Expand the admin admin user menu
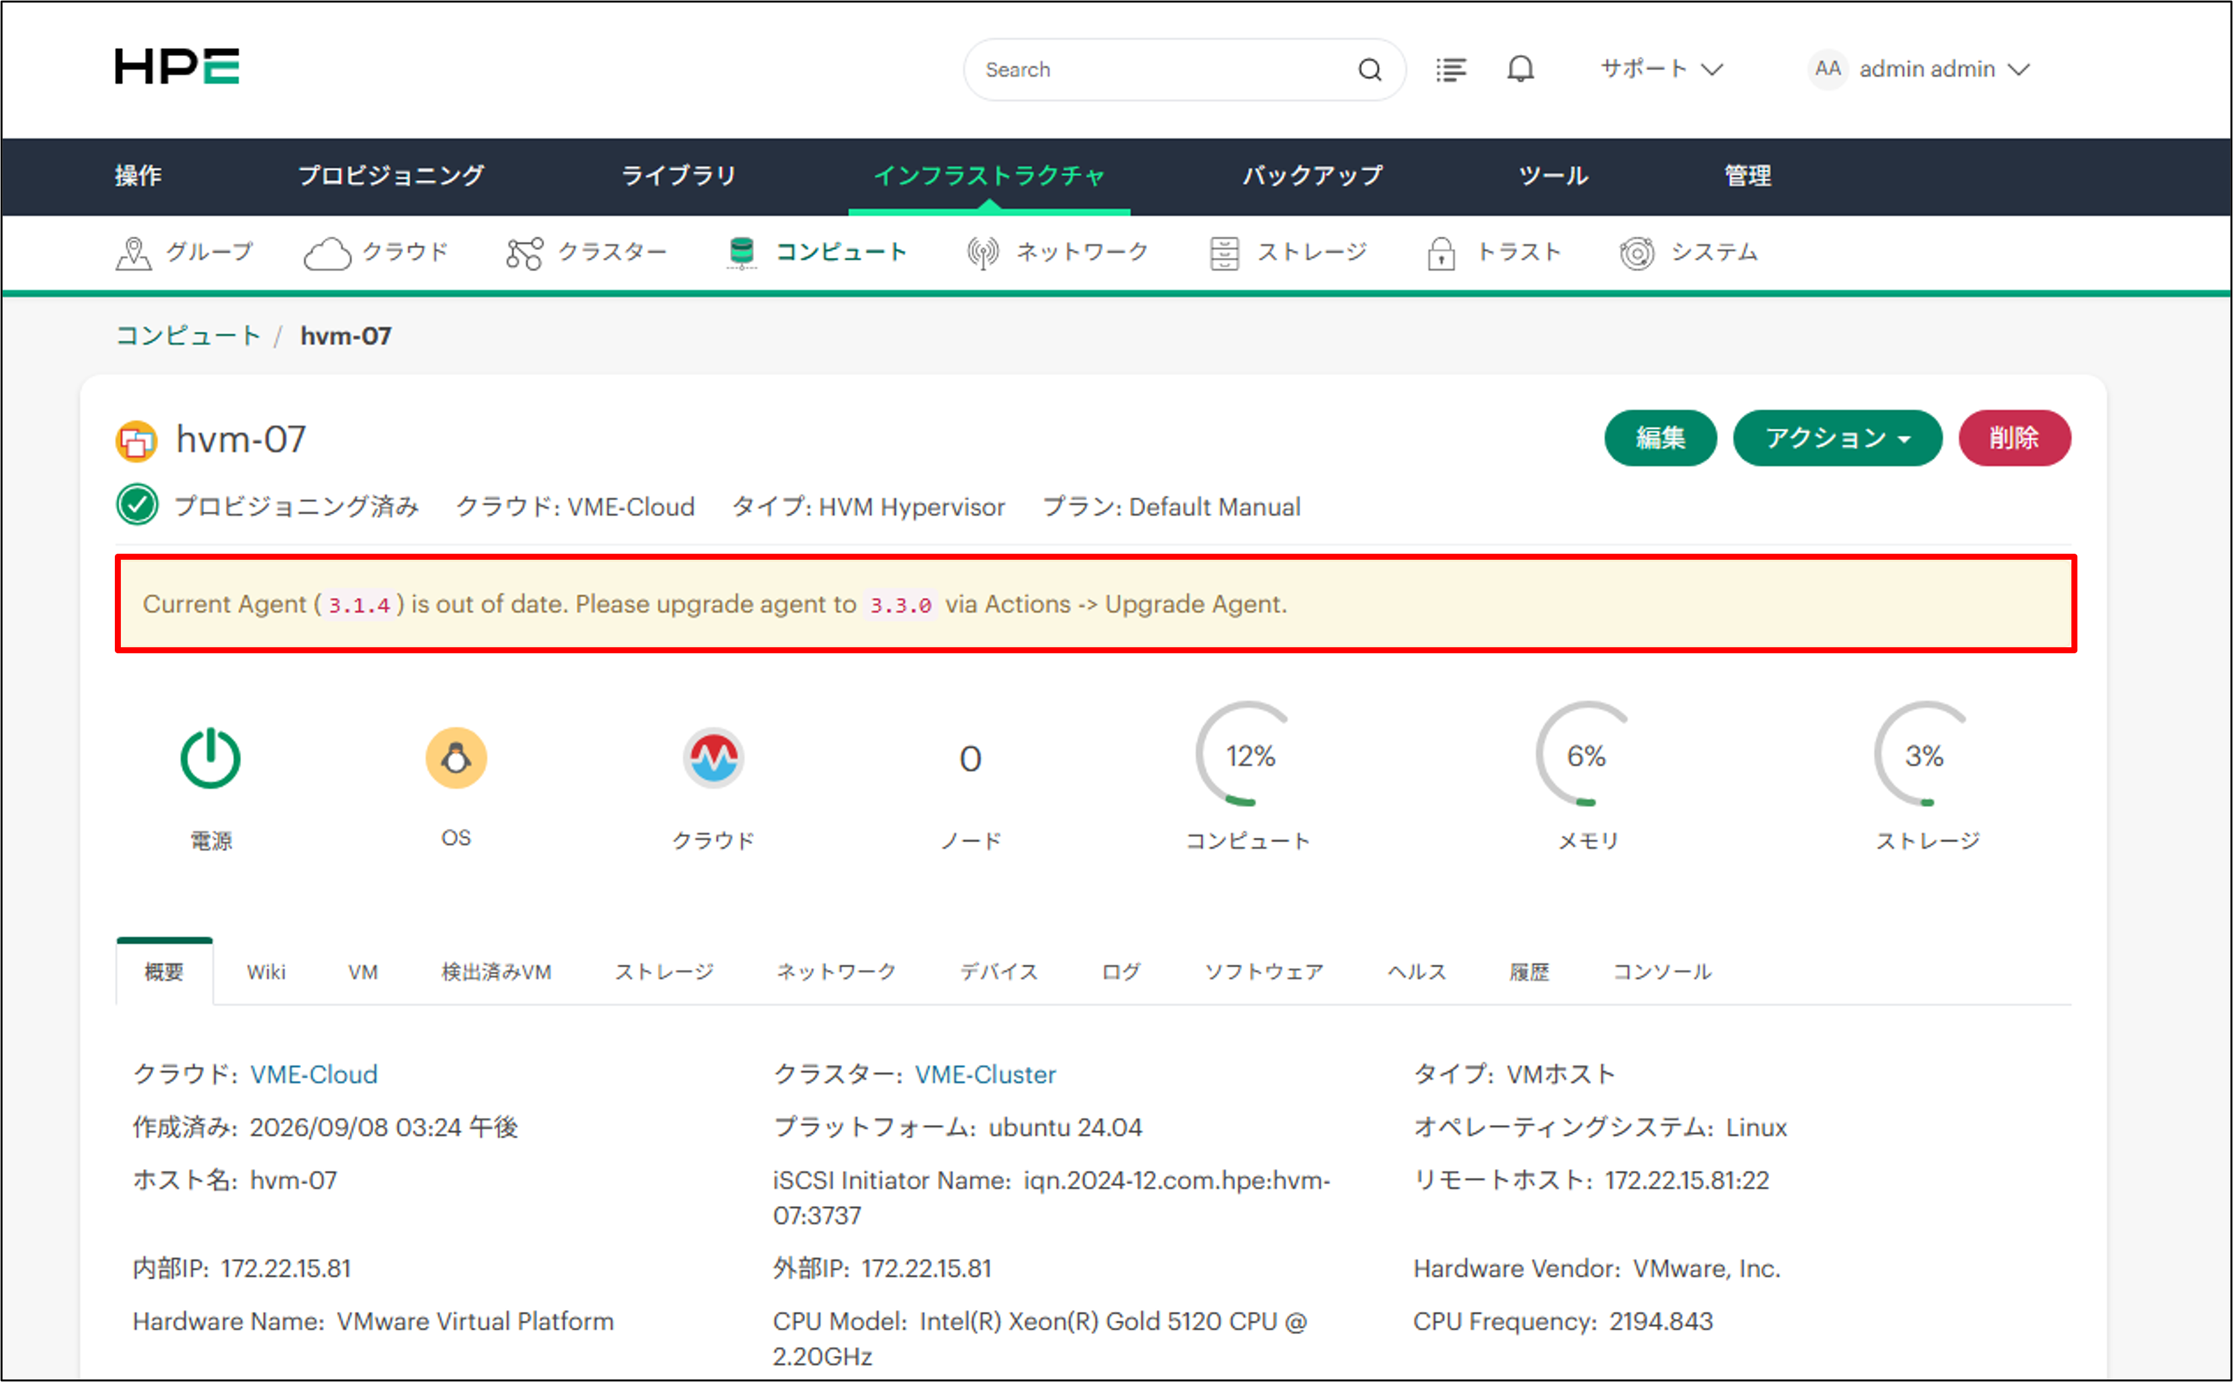This screenshot has height=1382, width=2233. pyautogui.click(x=1944, y=69)
